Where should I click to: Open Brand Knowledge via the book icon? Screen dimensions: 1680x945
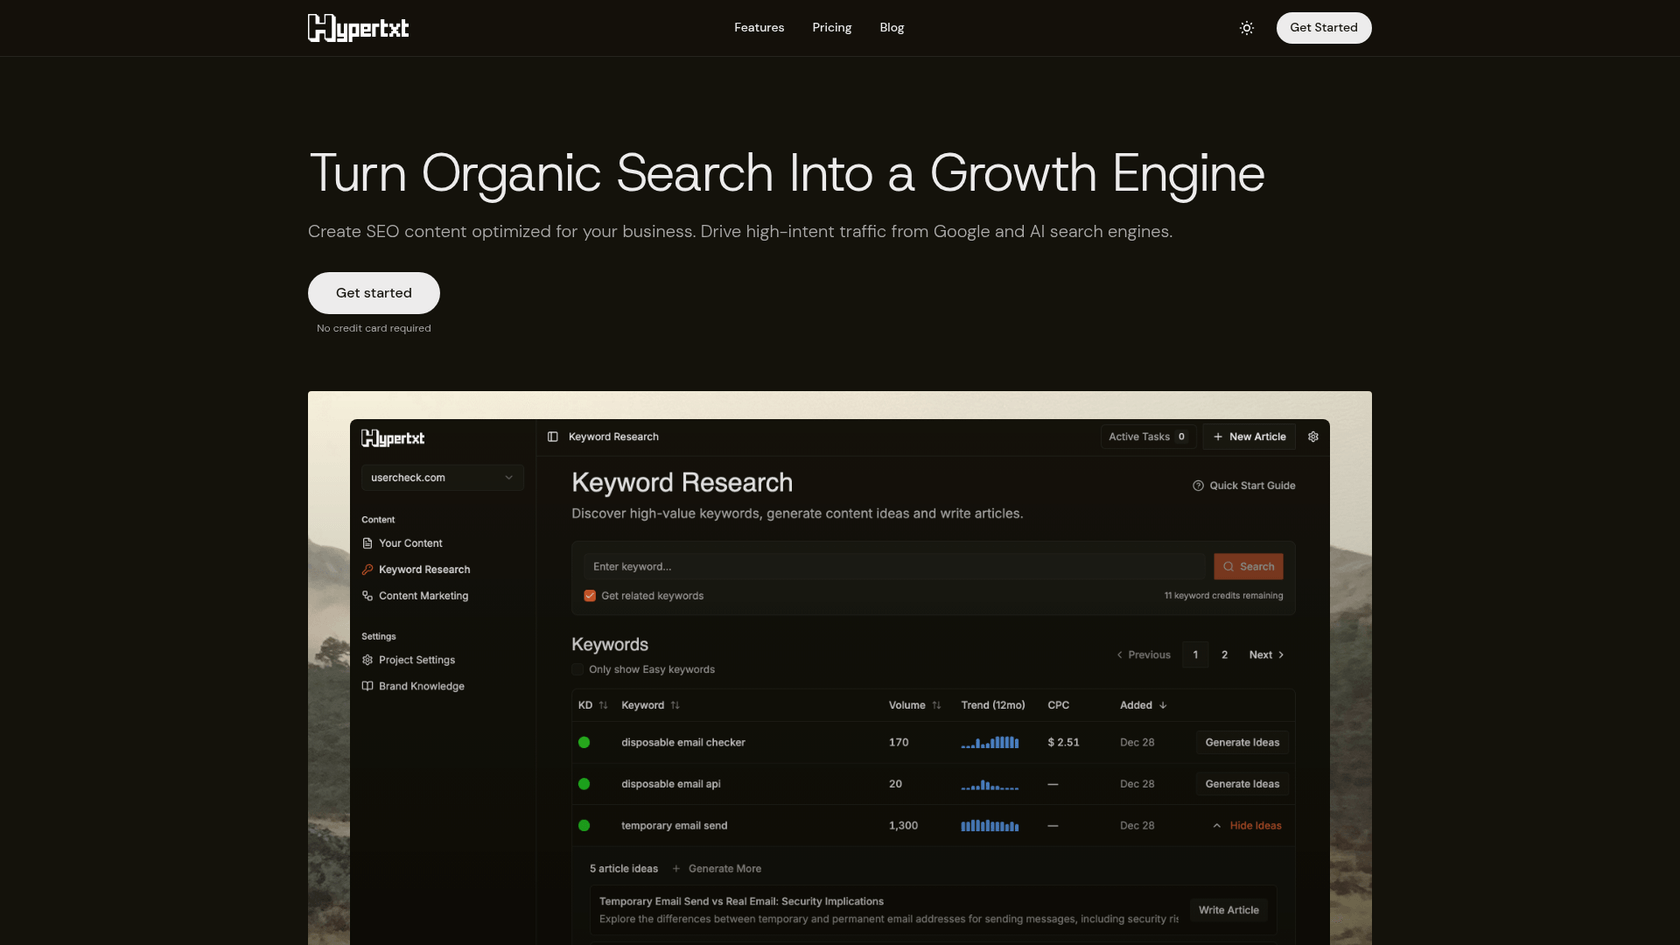(368, 686)
